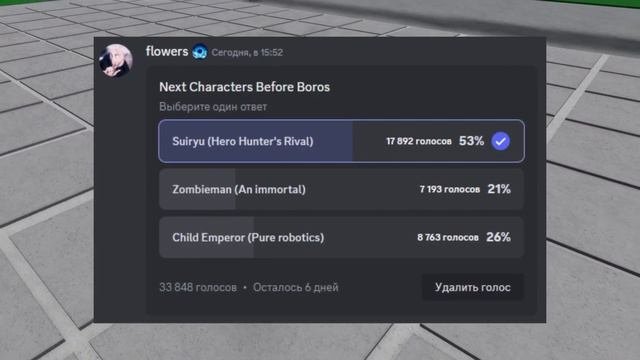Click the Осталось 6 дней remaining time
Image resolution: width=640 pixels, height=360 pixels.
click(296, 287)
